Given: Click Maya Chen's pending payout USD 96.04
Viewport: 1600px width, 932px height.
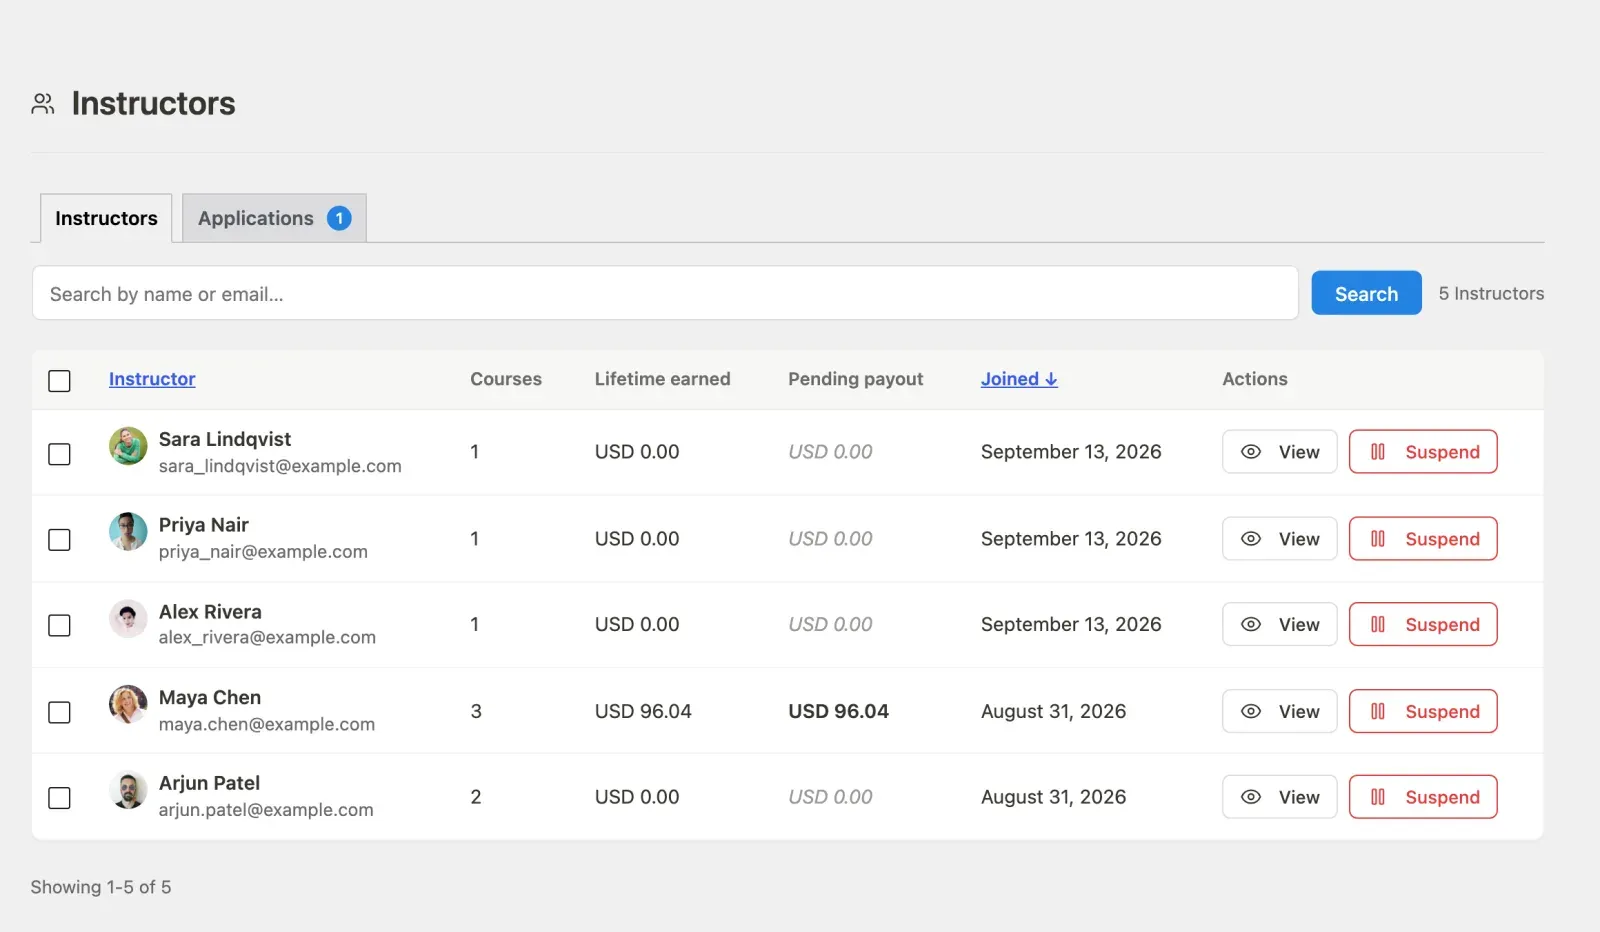Looking at the screenshot, I should pos(838,711).
